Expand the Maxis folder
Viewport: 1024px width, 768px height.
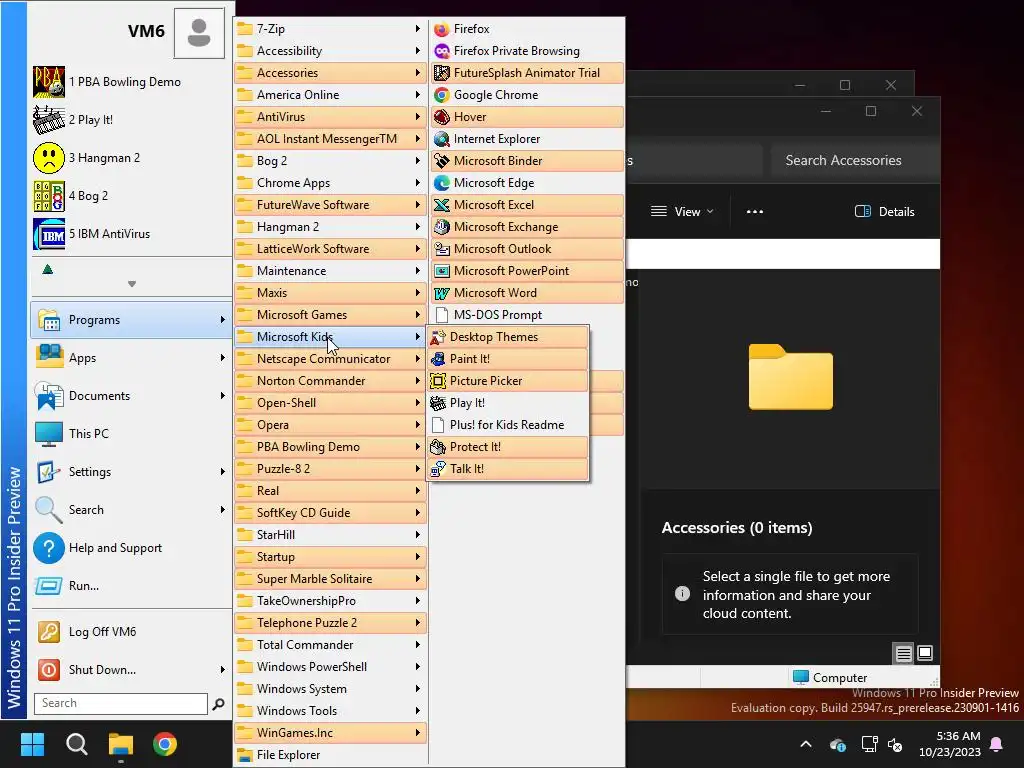click(x=330, y=293)
